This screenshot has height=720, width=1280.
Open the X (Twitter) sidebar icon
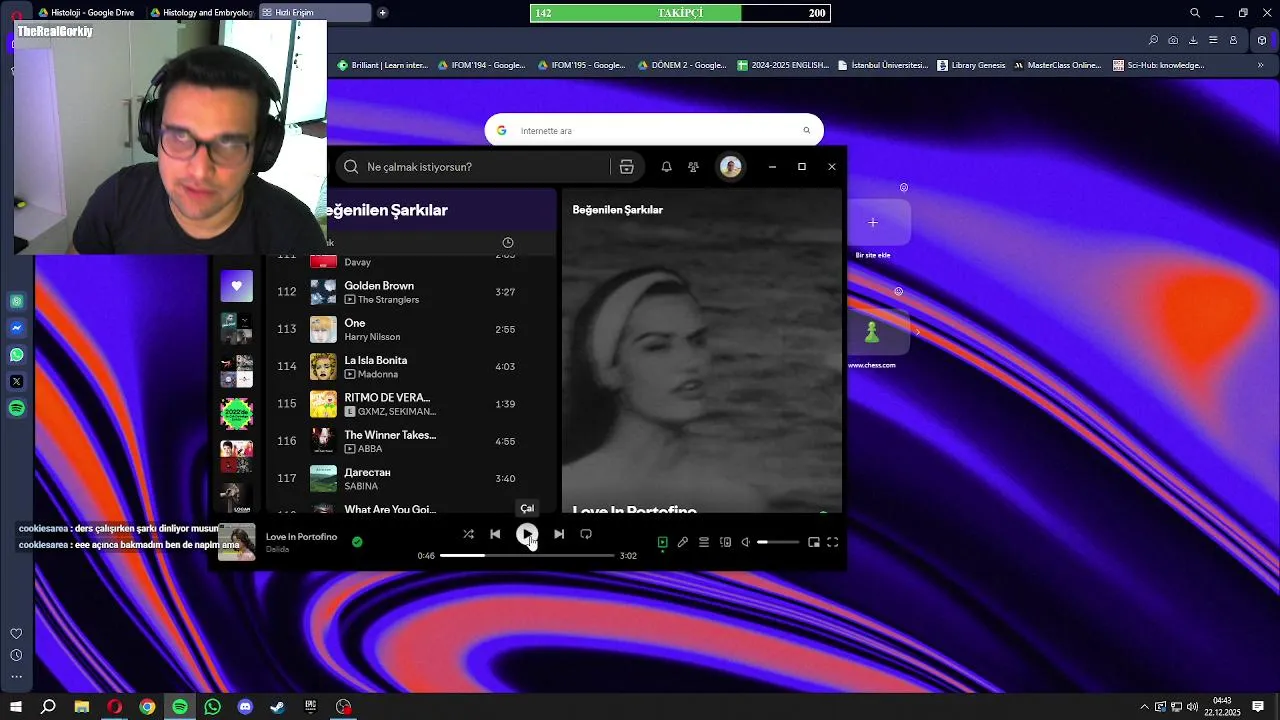[x=17, y=381]
